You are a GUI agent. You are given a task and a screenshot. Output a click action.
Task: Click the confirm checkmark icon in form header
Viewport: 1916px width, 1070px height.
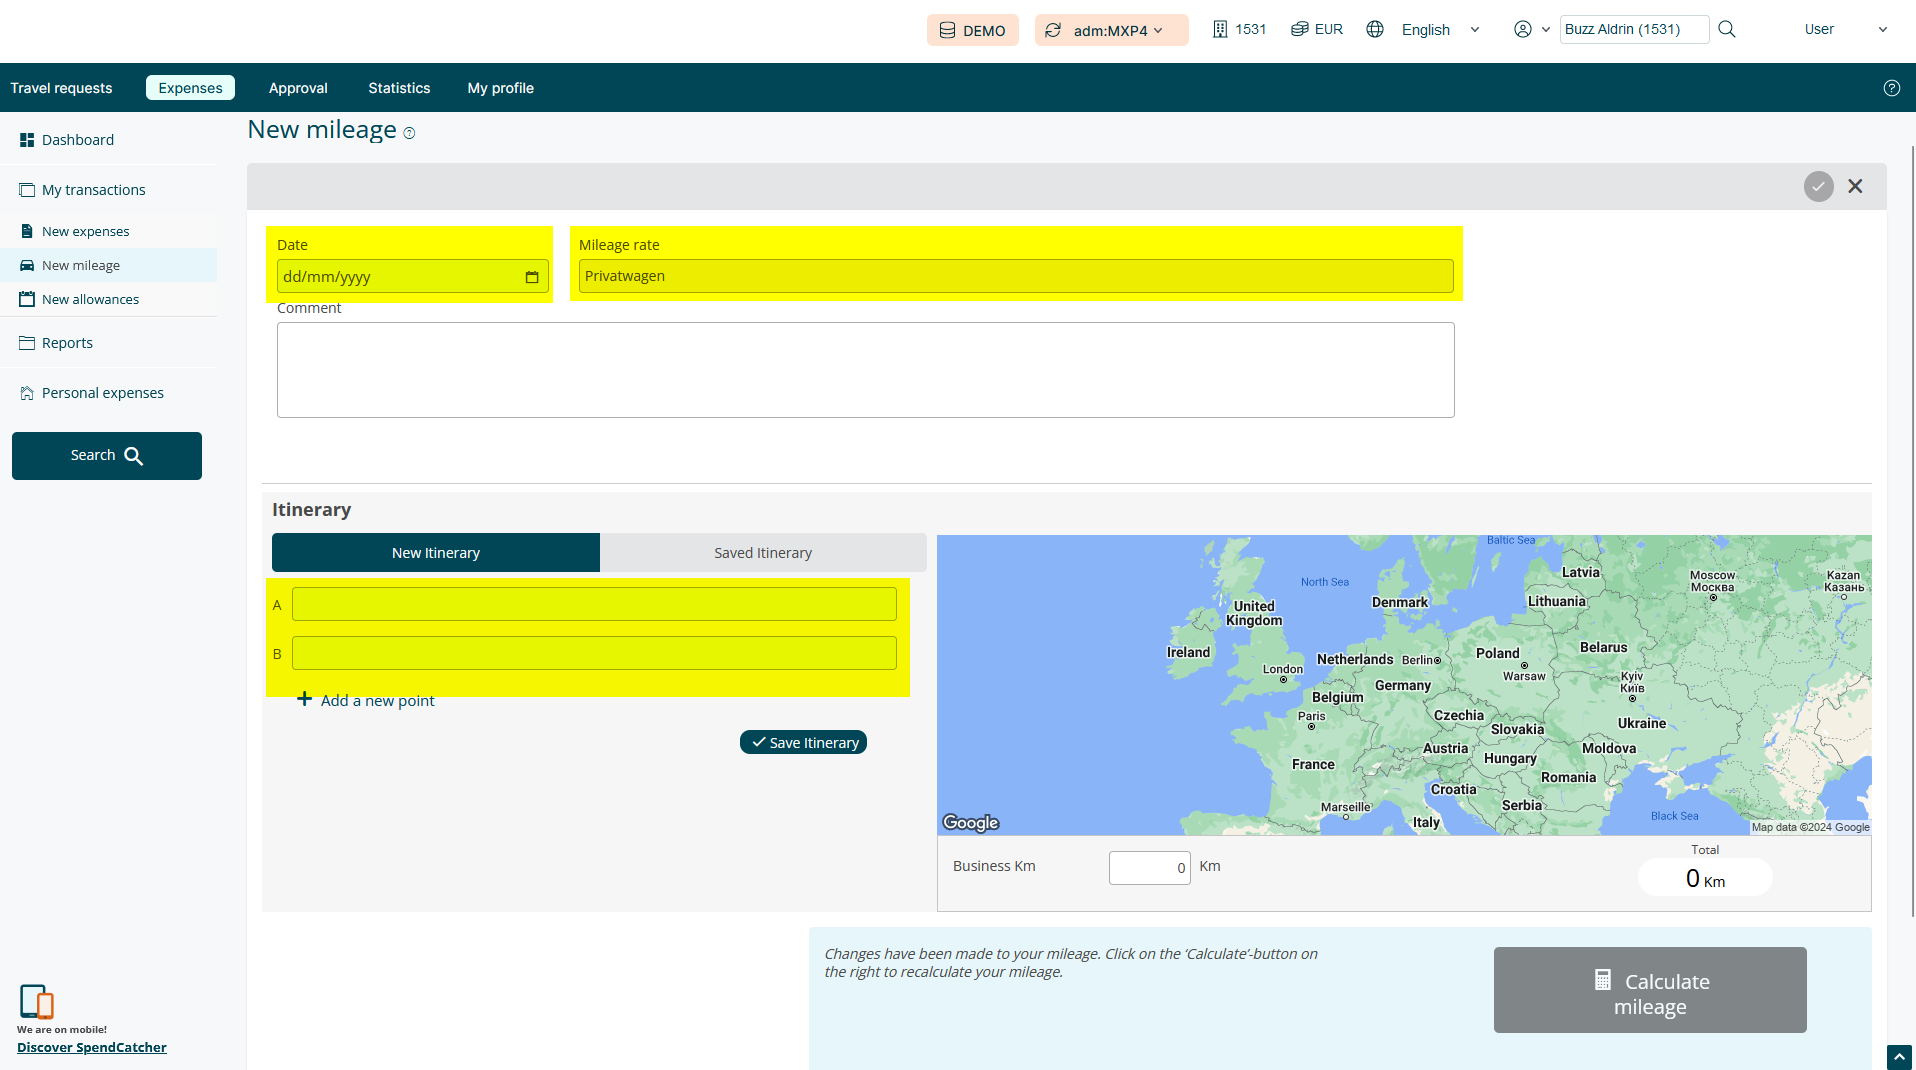(x=1818, y=186)
